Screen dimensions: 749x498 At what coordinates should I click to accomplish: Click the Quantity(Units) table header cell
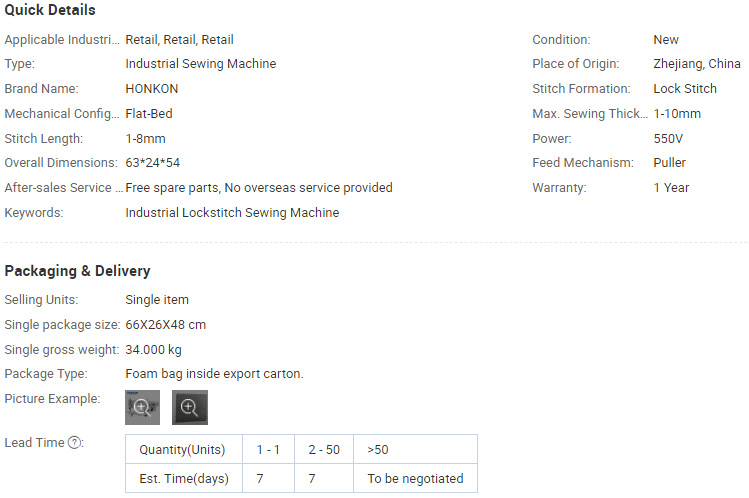pyautogui.click(x=184, y=449)
